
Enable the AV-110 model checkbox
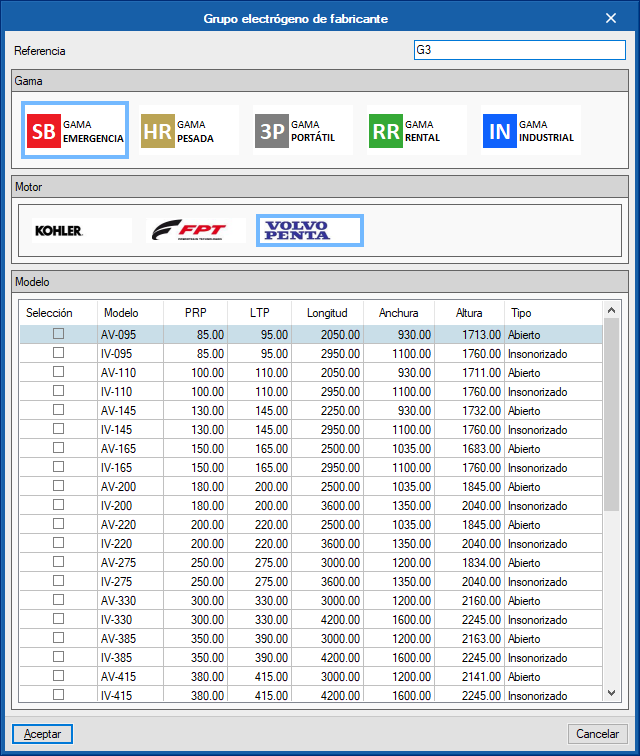[x=58, y=372]
